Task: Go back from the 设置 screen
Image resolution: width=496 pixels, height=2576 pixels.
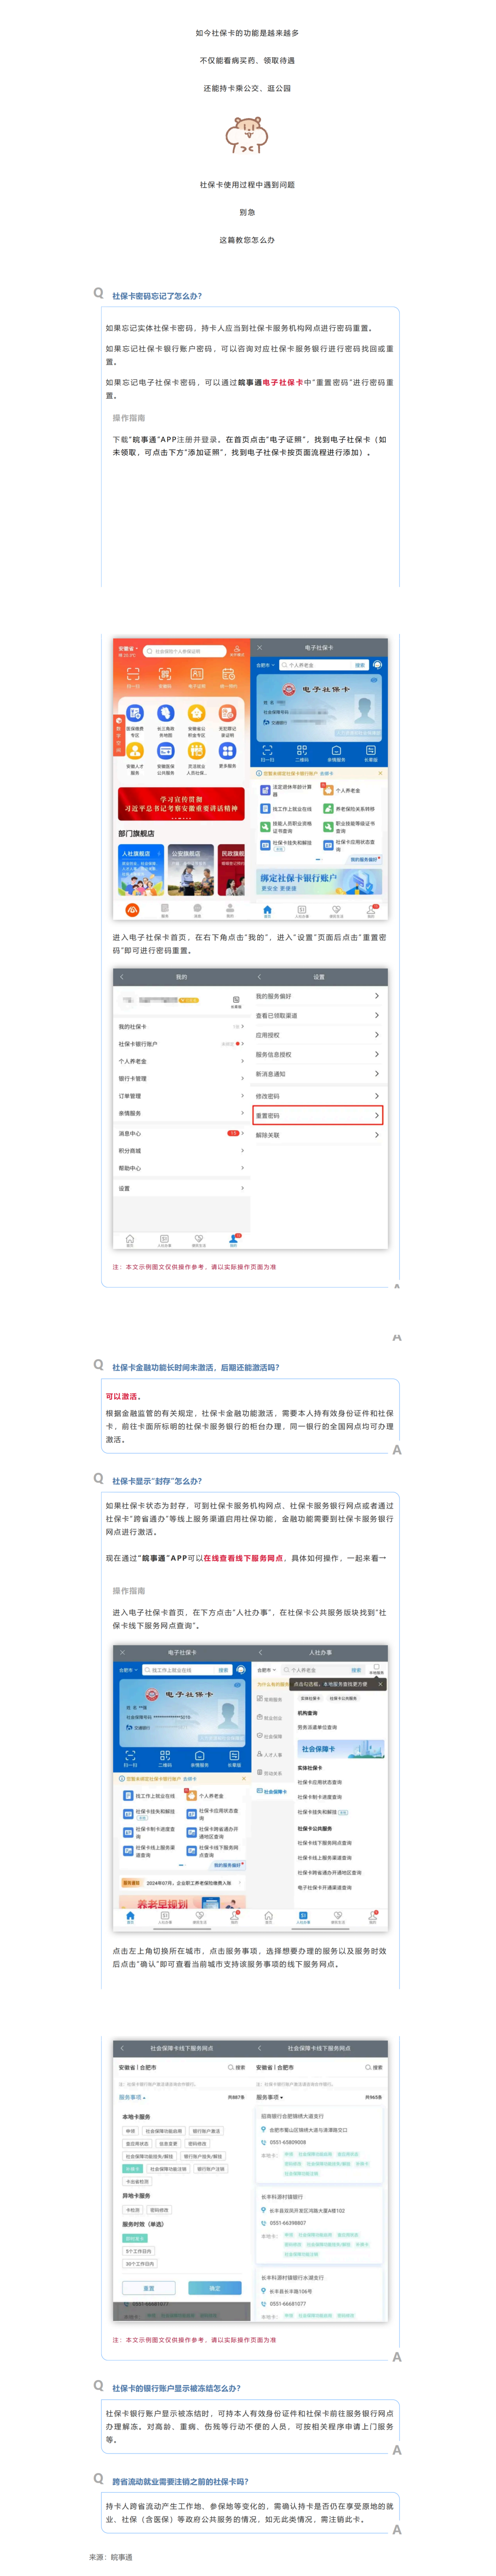Action: (259, 977)
